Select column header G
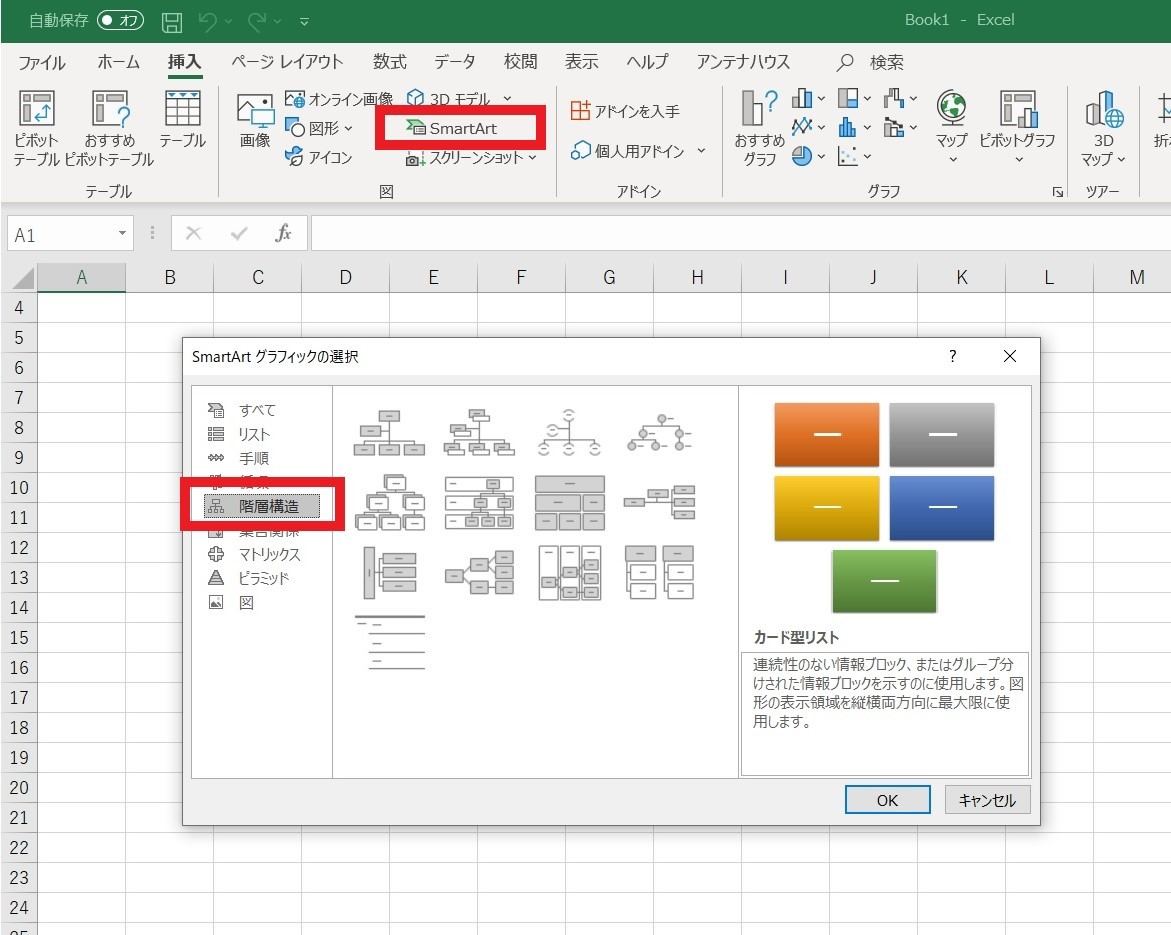Screen dimensions: 1171x935 tap(609, 278)
